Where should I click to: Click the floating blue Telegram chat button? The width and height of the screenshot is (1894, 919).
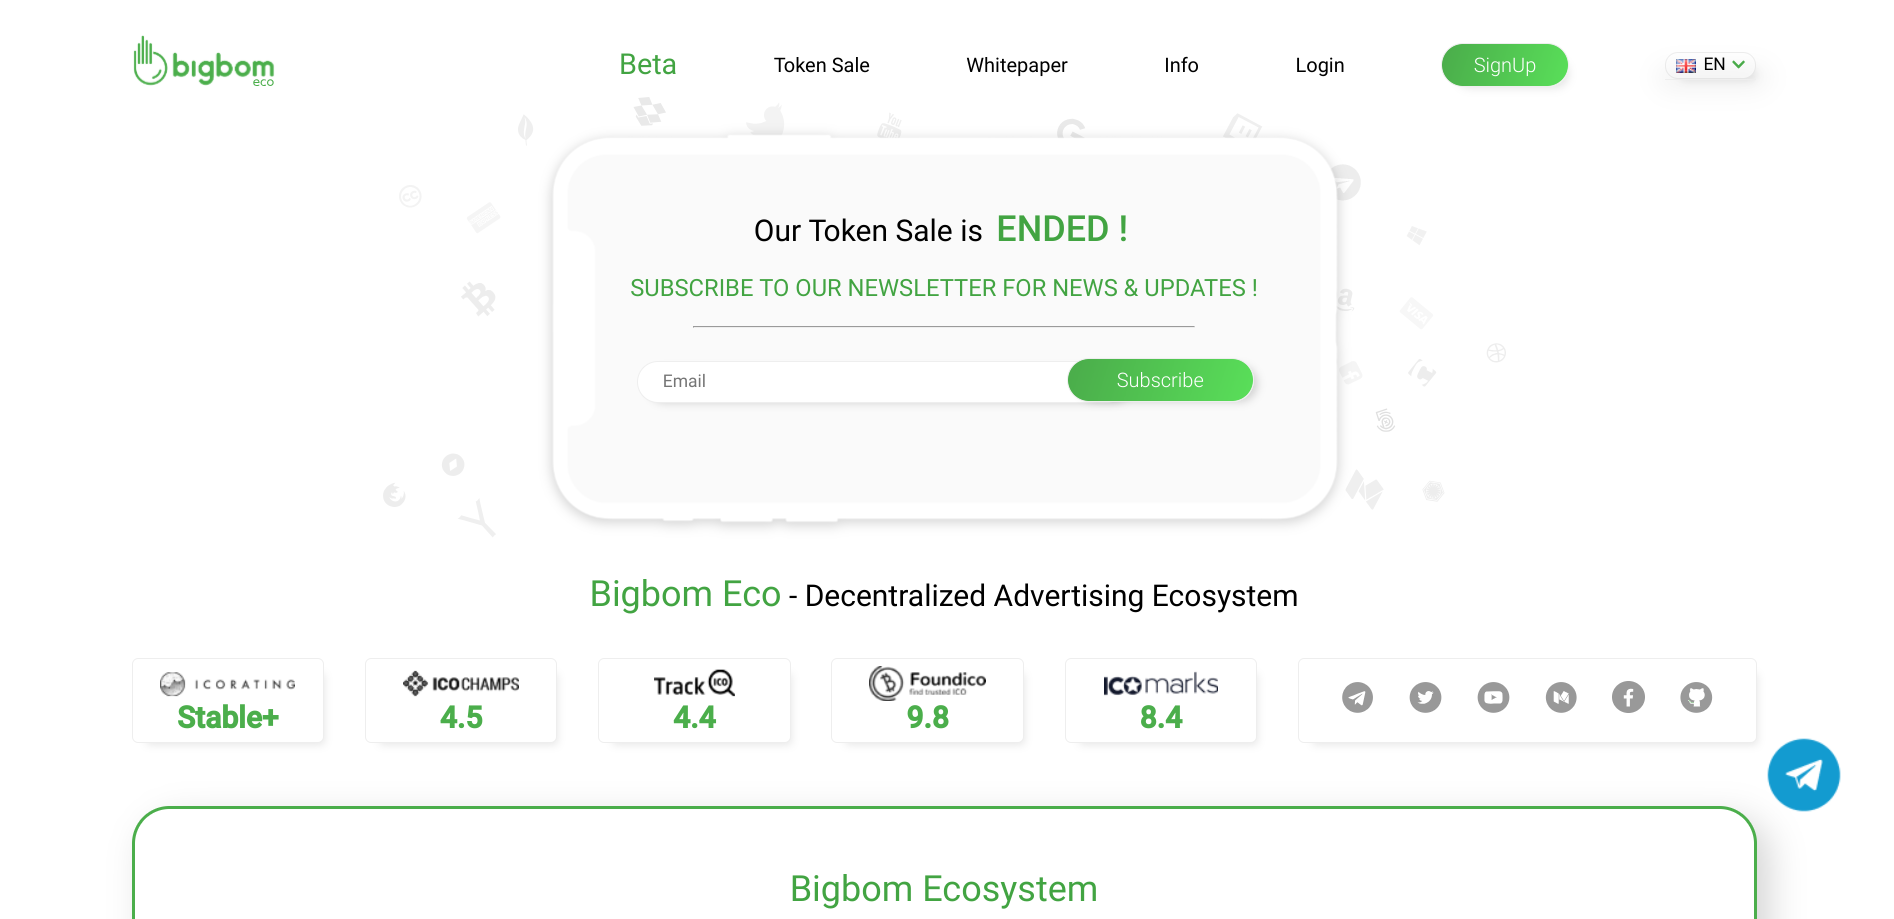pyautogui.click(x=1804, y=775)
